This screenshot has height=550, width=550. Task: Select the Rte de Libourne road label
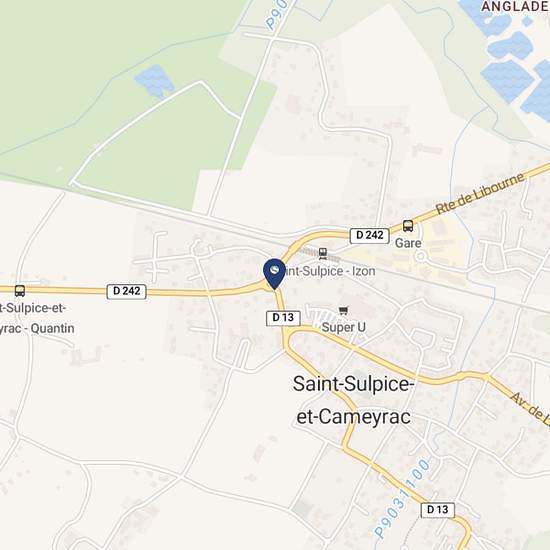tap(480, 193)
